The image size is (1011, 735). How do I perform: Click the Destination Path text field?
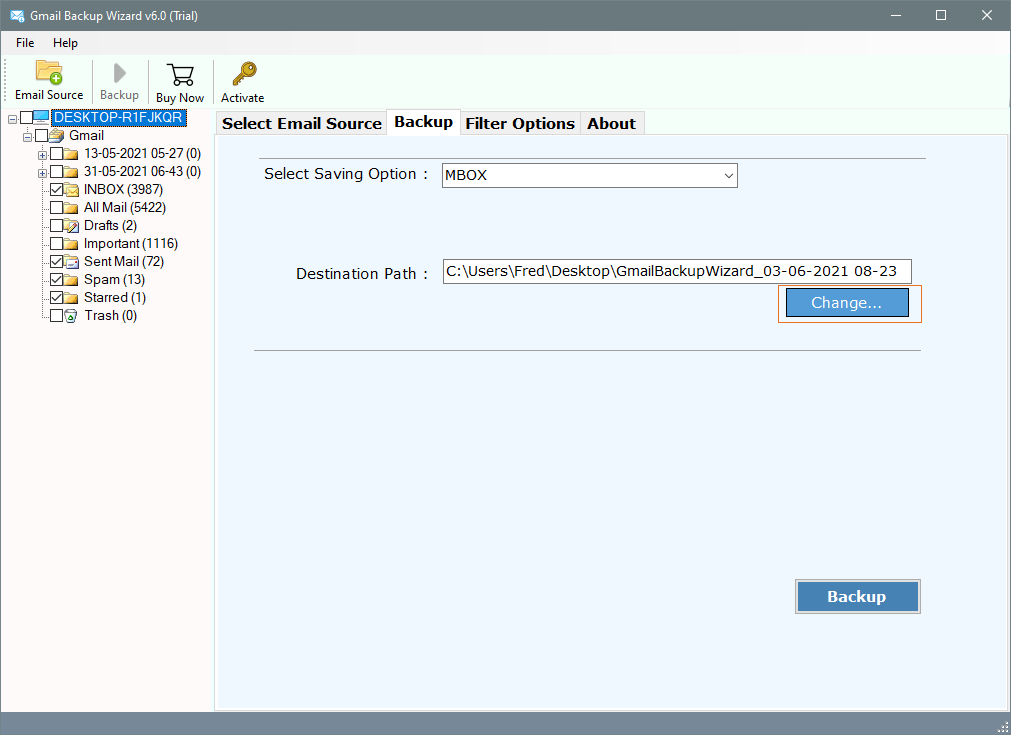point(676,272)
